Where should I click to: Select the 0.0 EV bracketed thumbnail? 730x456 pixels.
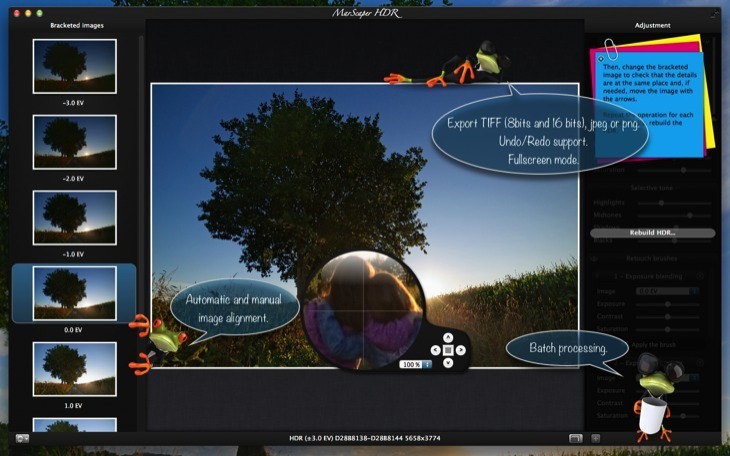74,293
